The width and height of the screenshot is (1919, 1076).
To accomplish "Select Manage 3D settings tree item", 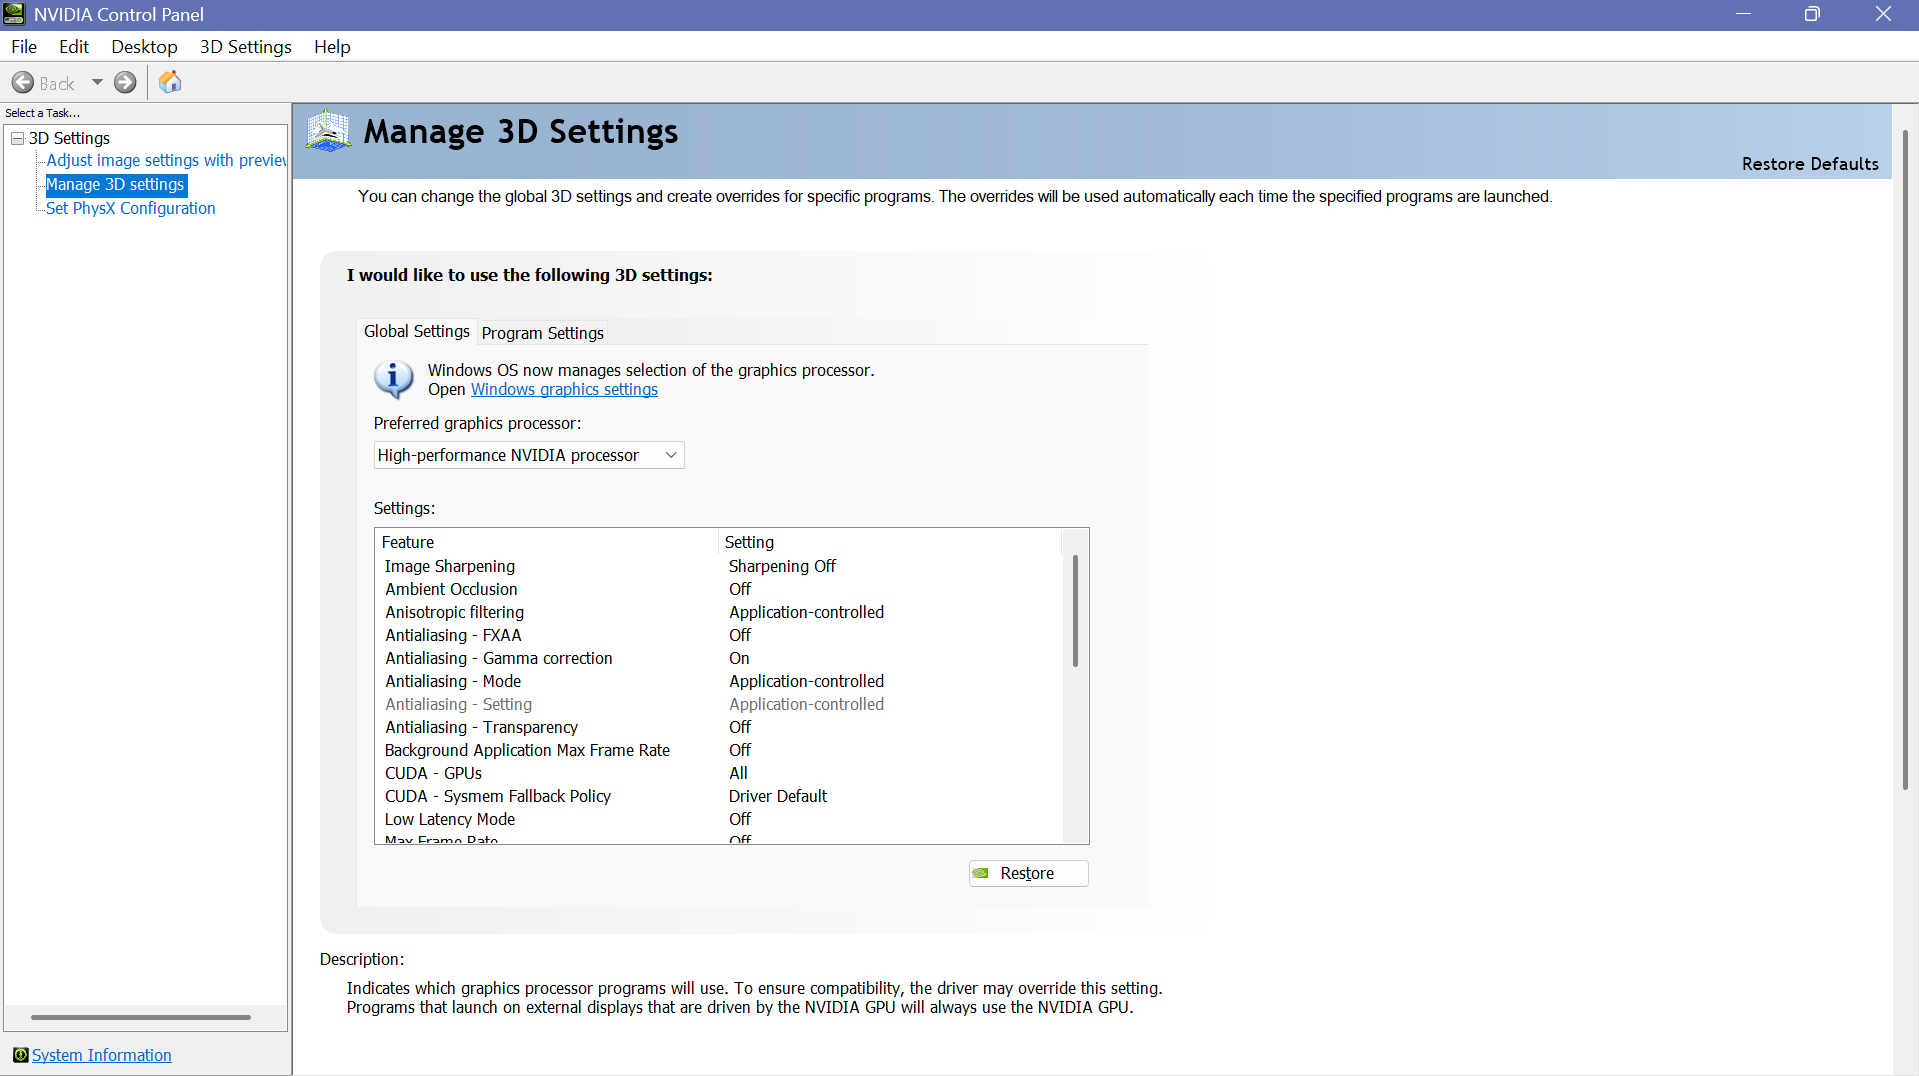I will click(x=116, y=184).
